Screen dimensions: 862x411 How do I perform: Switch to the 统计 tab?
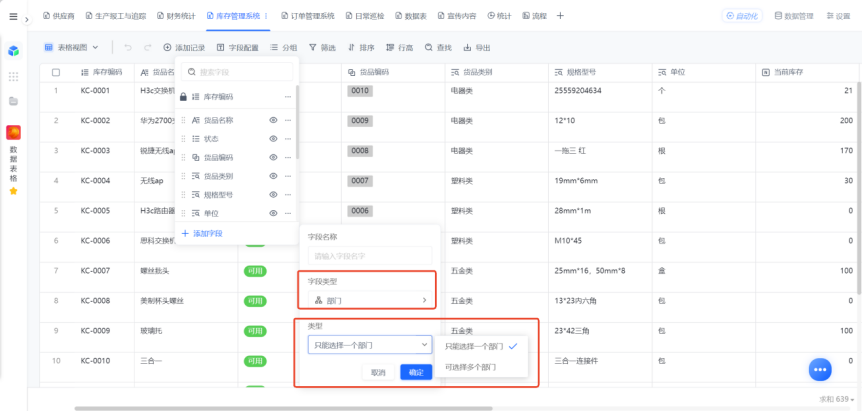(x=499, y=16)
